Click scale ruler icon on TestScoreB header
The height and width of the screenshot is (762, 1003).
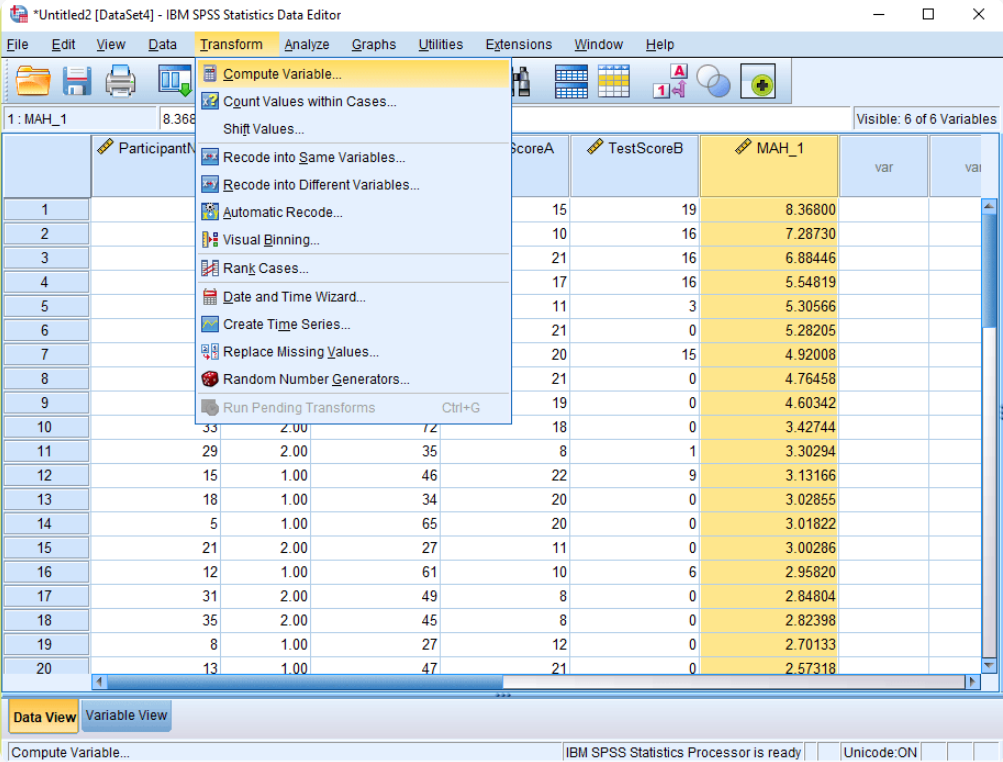(595, 147)
